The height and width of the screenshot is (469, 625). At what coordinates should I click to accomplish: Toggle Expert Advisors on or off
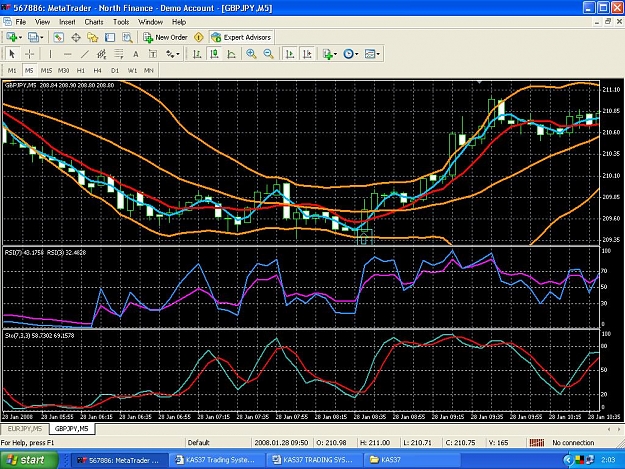pos(241,37)
